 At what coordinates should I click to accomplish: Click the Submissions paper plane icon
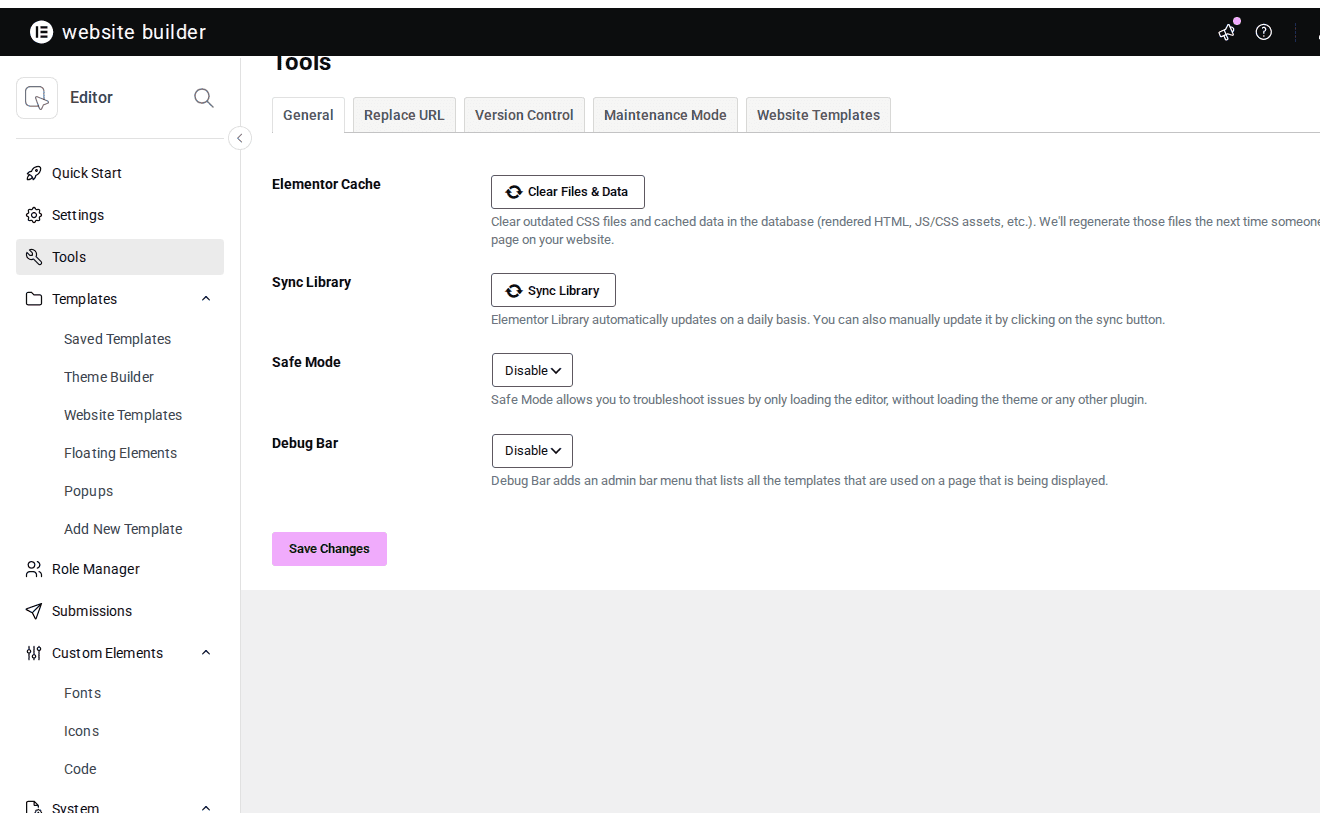pos(34,611)
